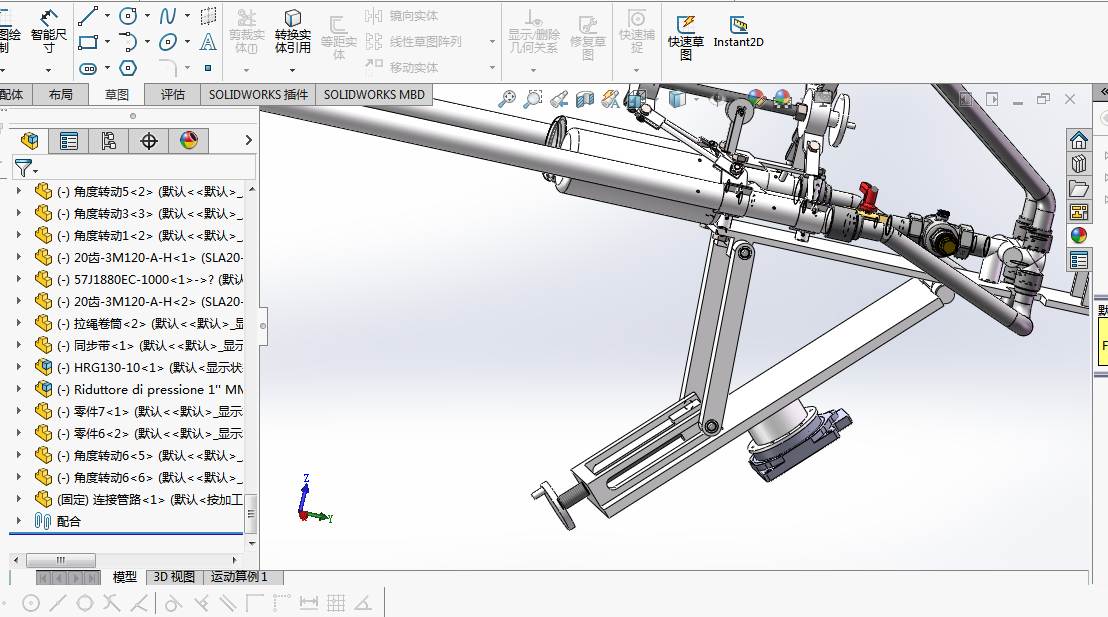This screenshot has height=617, width=1108.
Task: Click the Zoom to Fit icon
Action: coord(507,99)
